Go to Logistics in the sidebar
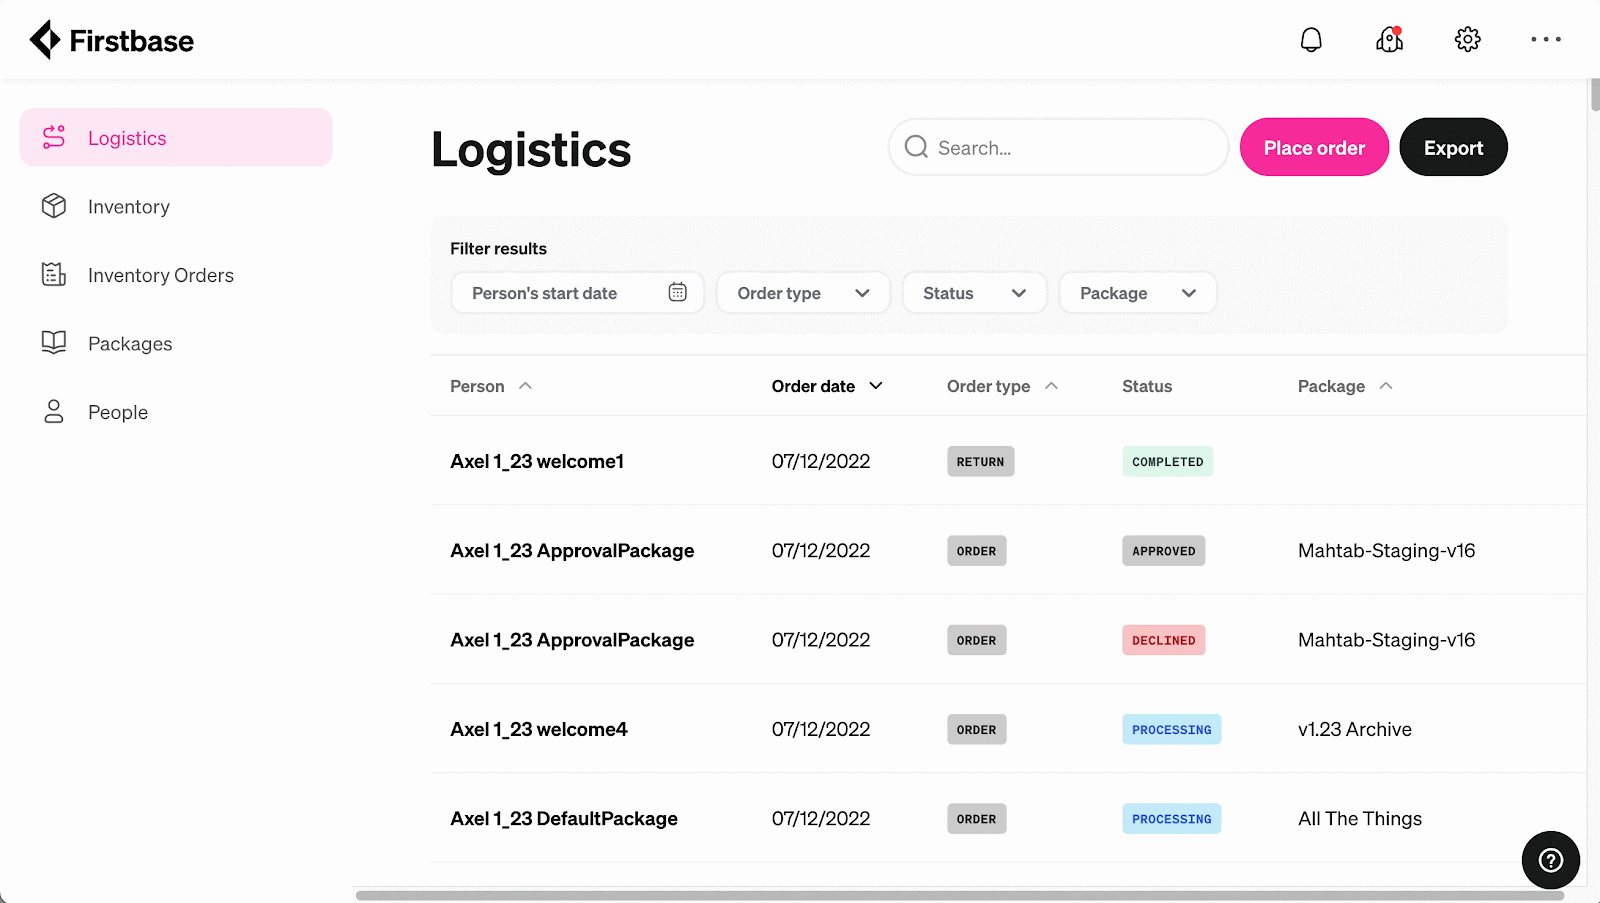Viewport: 1600px width, 903px height. point(176,137)
